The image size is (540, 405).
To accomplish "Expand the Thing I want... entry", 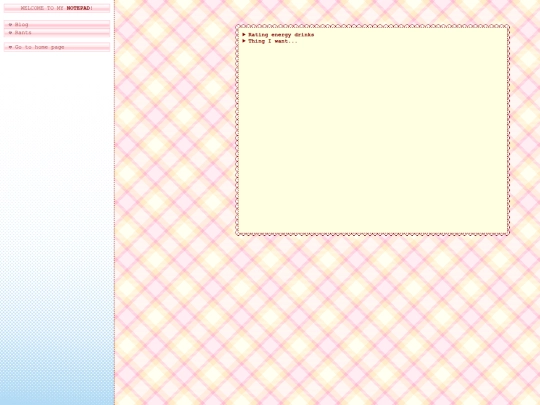I will point(270,41).
